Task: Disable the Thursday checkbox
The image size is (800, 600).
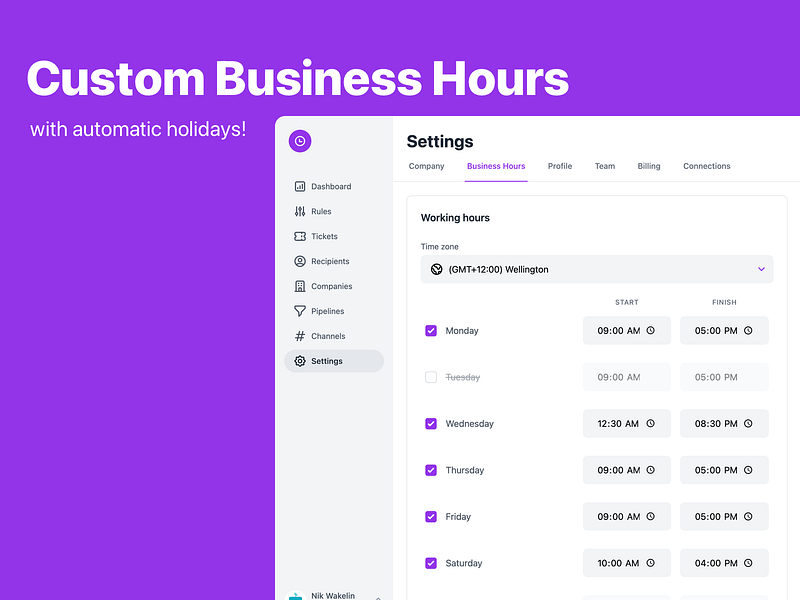Action: click(x=431, y=470)
